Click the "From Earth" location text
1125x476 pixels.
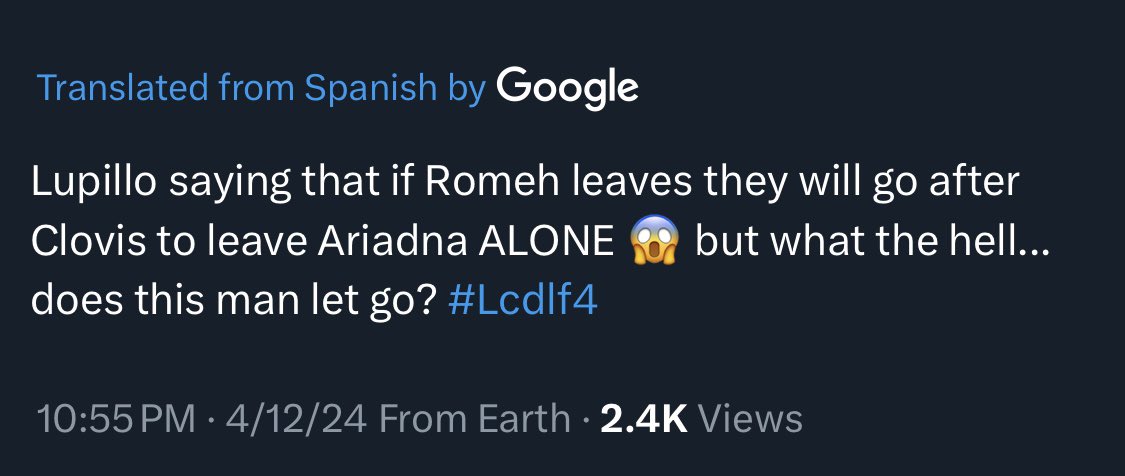point(474,419)
